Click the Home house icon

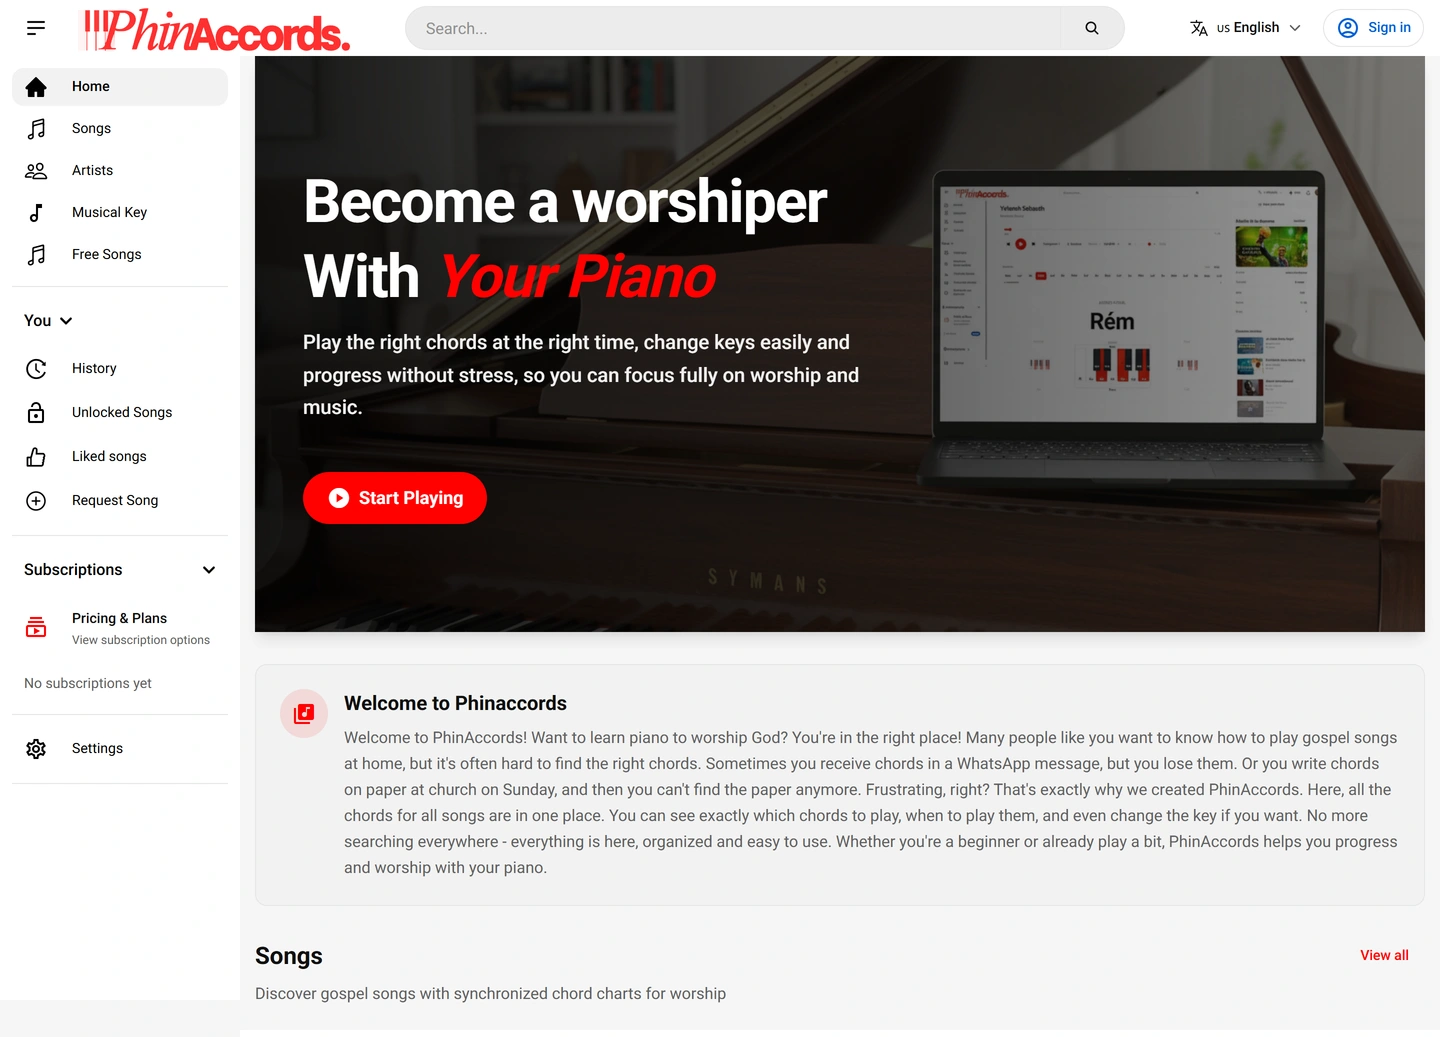tap(36, 87)
